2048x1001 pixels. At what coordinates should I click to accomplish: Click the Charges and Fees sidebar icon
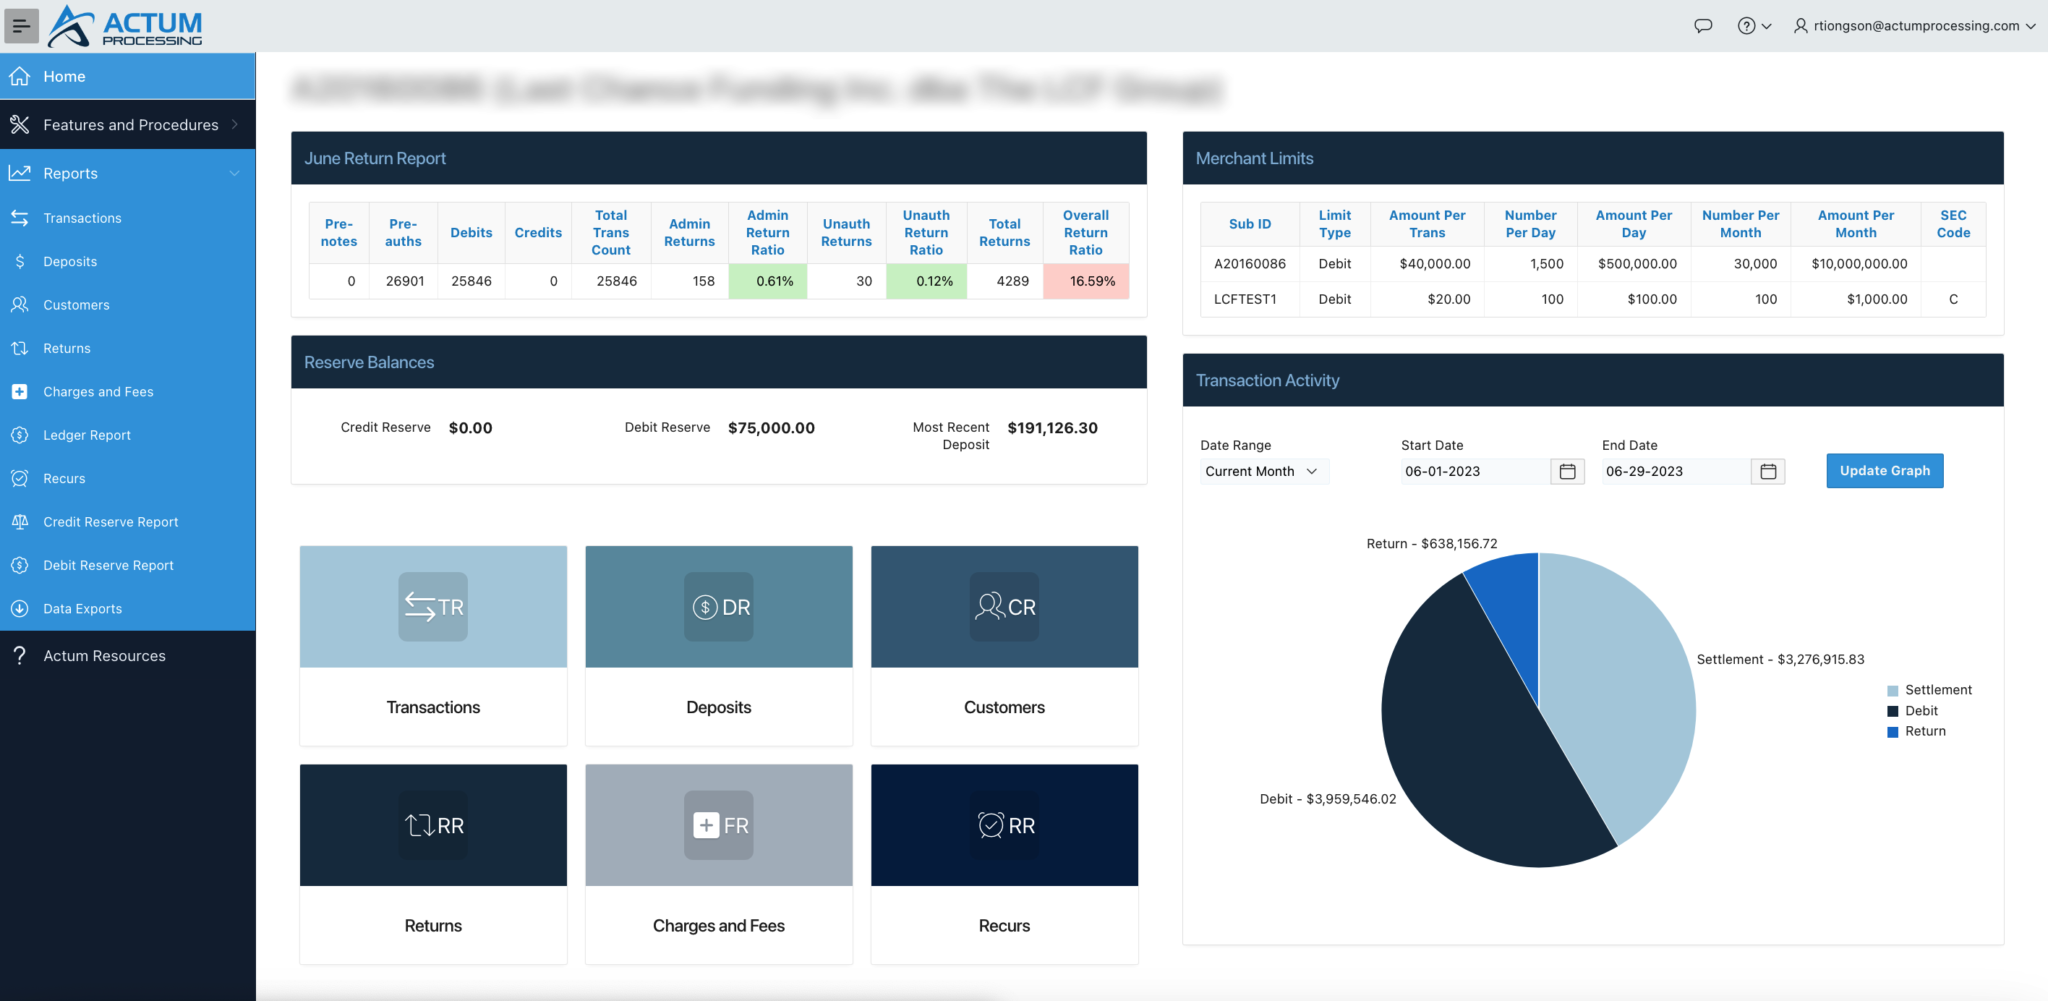coord(20,392)
